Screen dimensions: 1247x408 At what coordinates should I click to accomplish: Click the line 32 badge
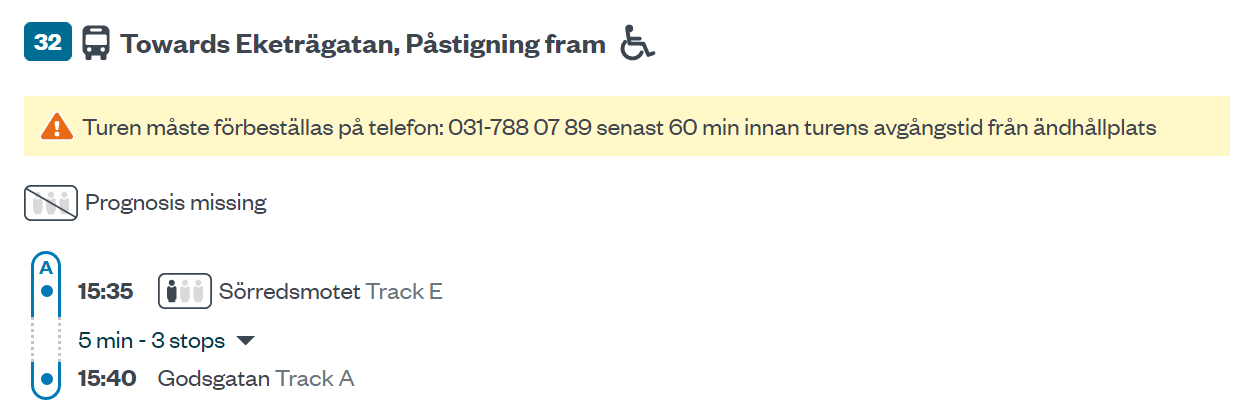[48, 43]
